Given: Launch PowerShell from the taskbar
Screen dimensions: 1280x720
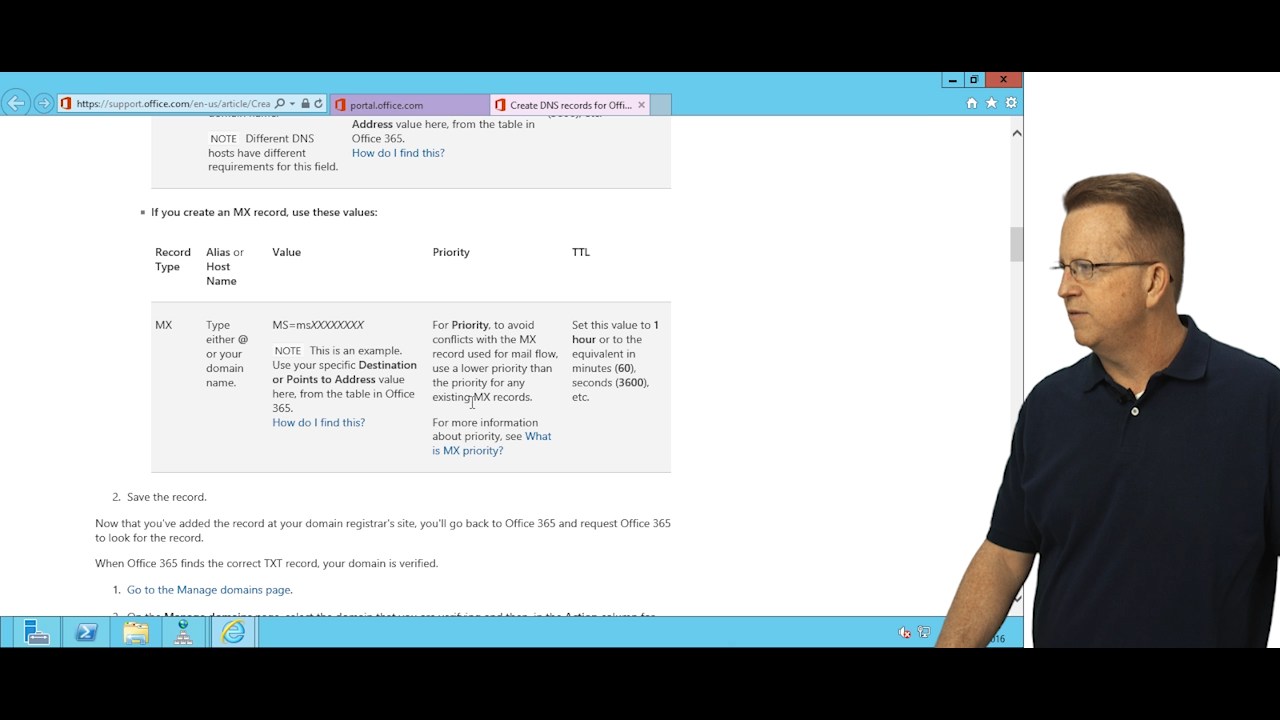Looking at the screenshot, I should (x=86, y=632).
